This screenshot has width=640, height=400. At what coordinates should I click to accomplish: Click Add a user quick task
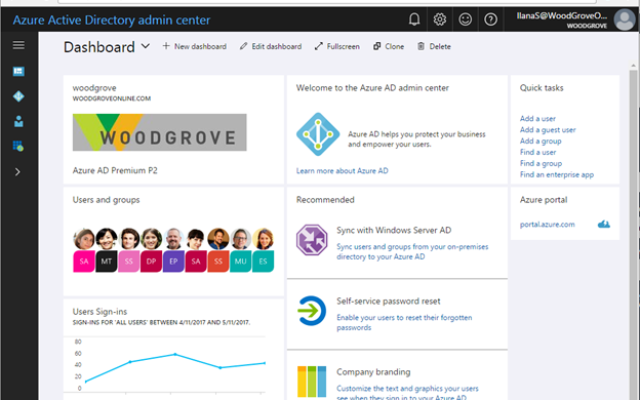point(538,118)
